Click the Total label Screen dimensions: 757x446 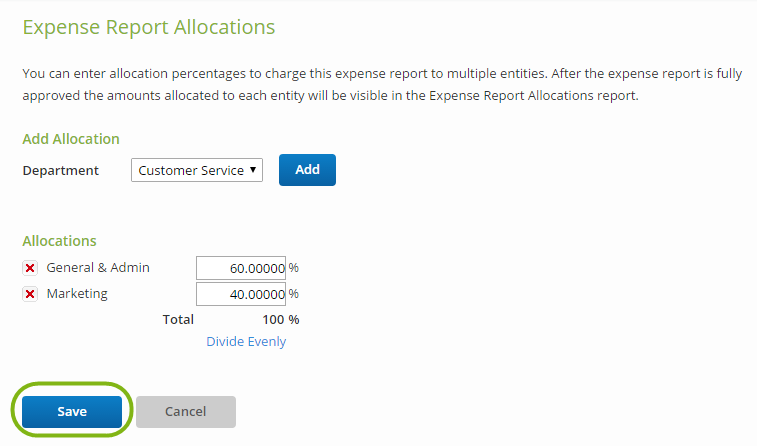[178, 320]
